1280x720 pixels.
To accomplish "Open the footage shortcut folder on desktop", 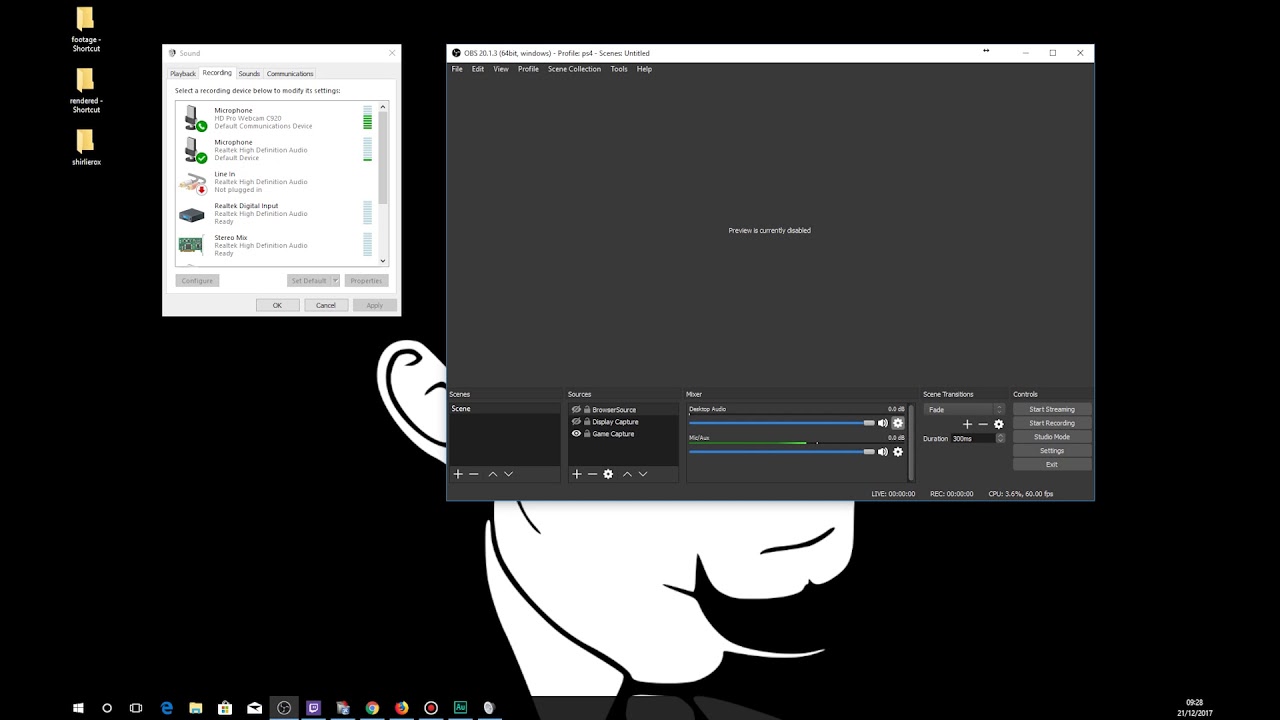I will (86, 30).
